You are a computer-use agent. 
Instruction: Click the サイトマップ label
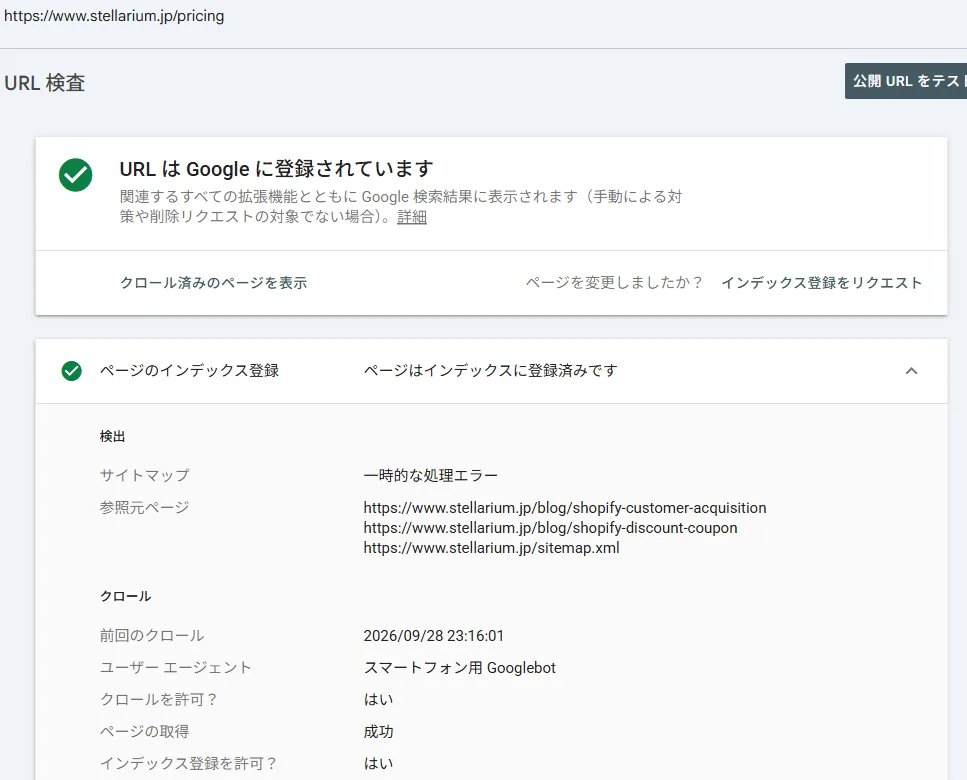tap(144, 475)
